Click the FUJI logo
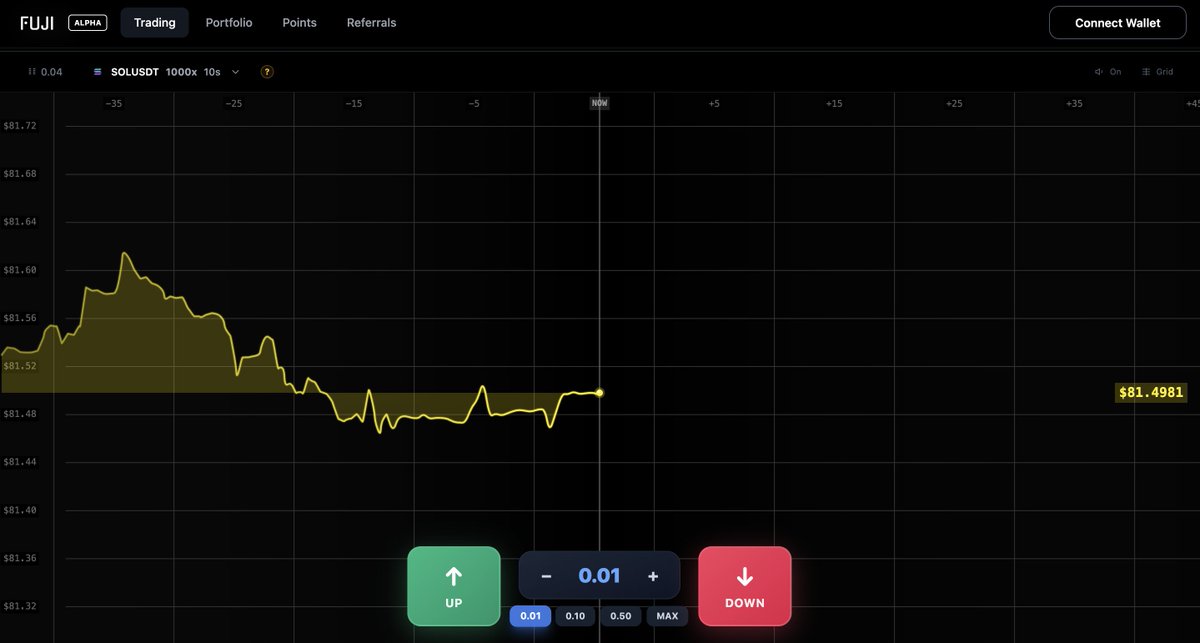Screen dimensions: 1200x643 [37, 23]
